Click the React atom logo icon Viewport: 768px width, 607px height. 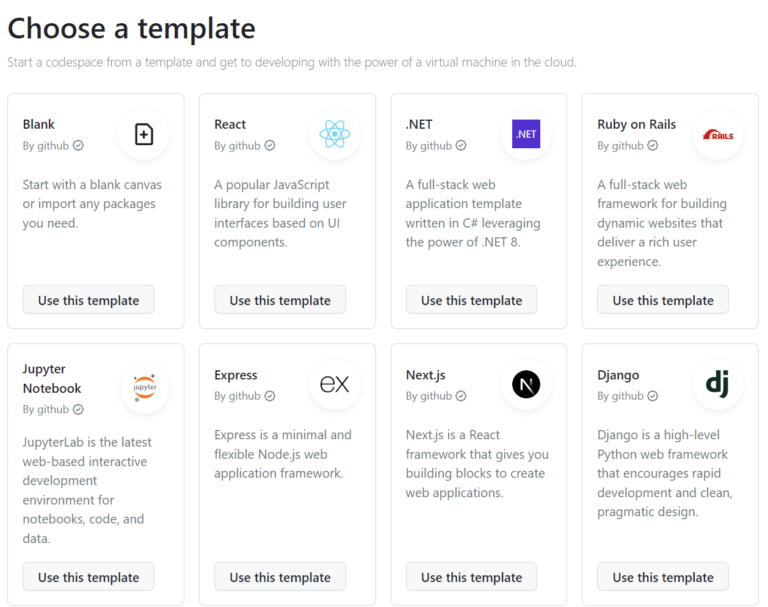[334, 134]
